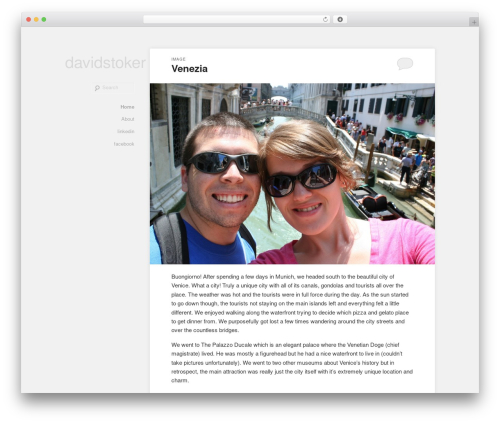Open the About page in the sidebar

(128, 119)
